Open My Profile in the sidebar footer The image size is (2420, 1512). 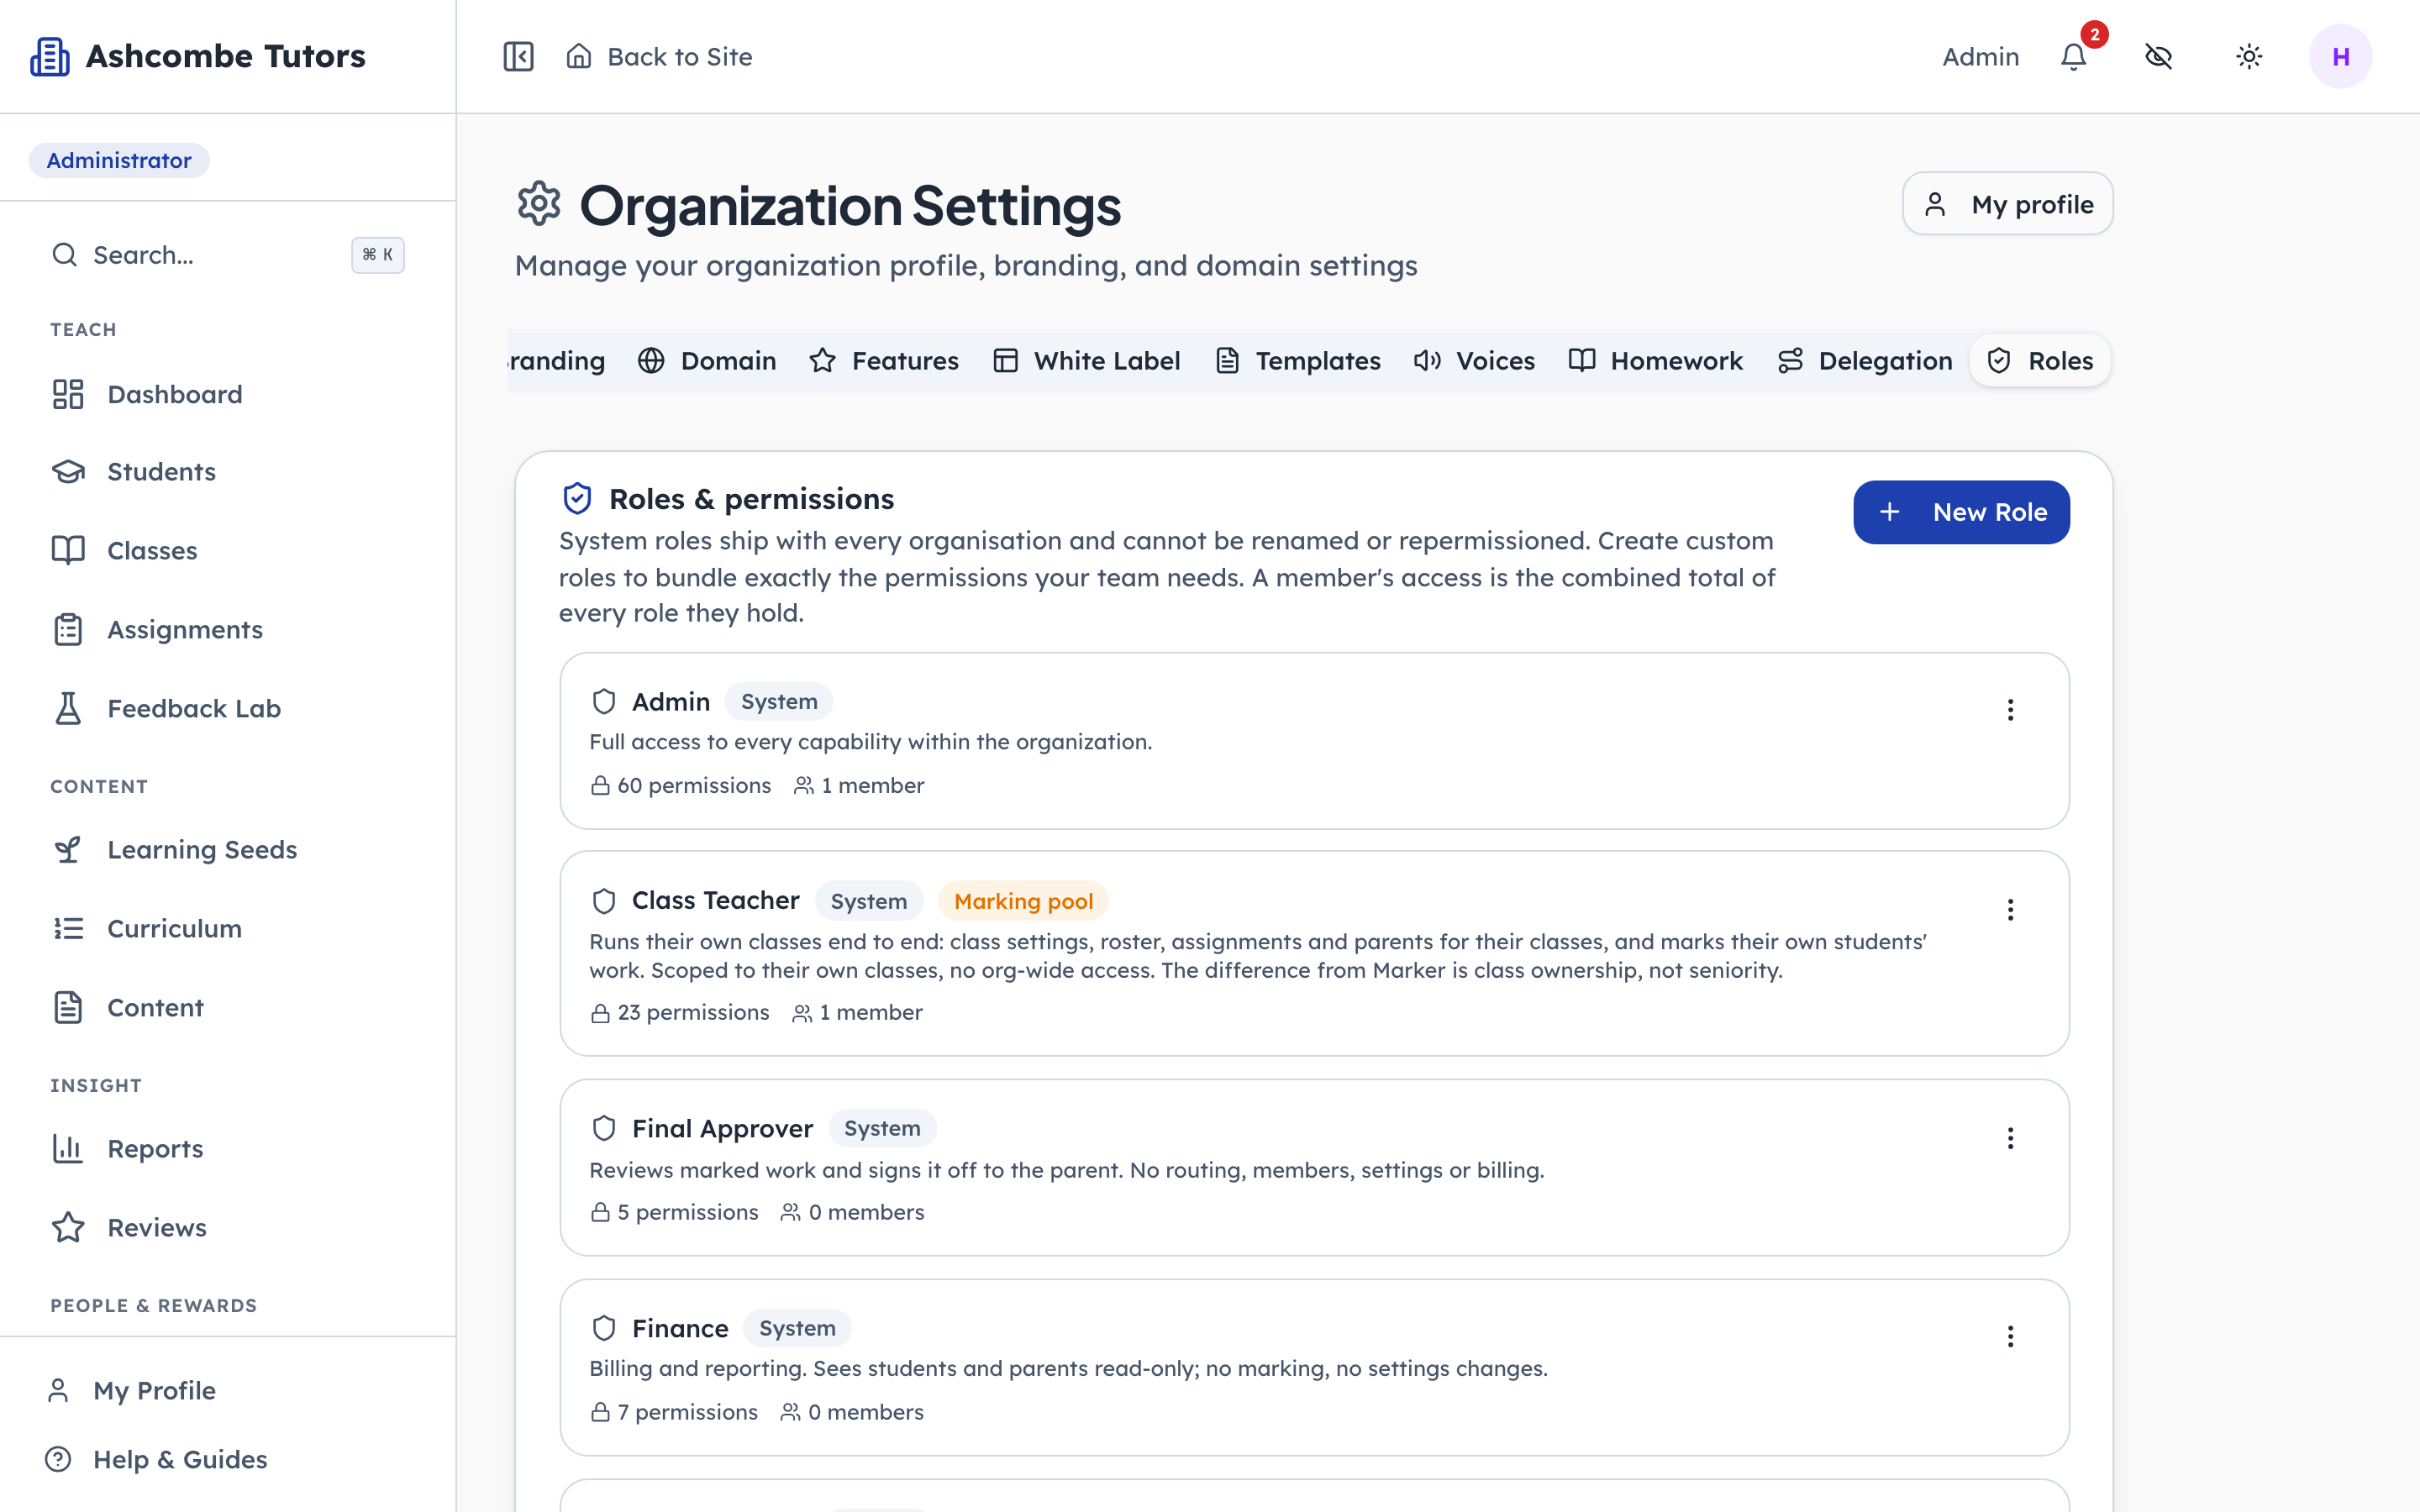pyautogui.click(x=228, y=1391)
